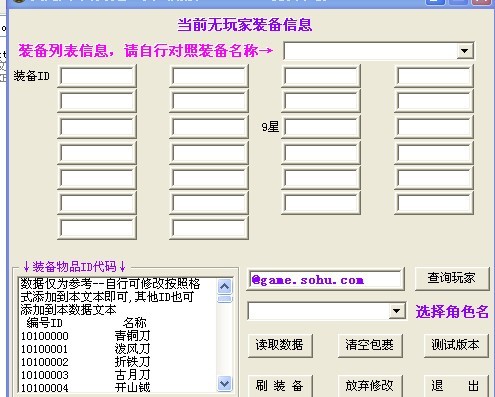The height and width of the screenshot is (397, 495).
Task: Click the input field next to 装备ID label
Action: coord(97,76)
